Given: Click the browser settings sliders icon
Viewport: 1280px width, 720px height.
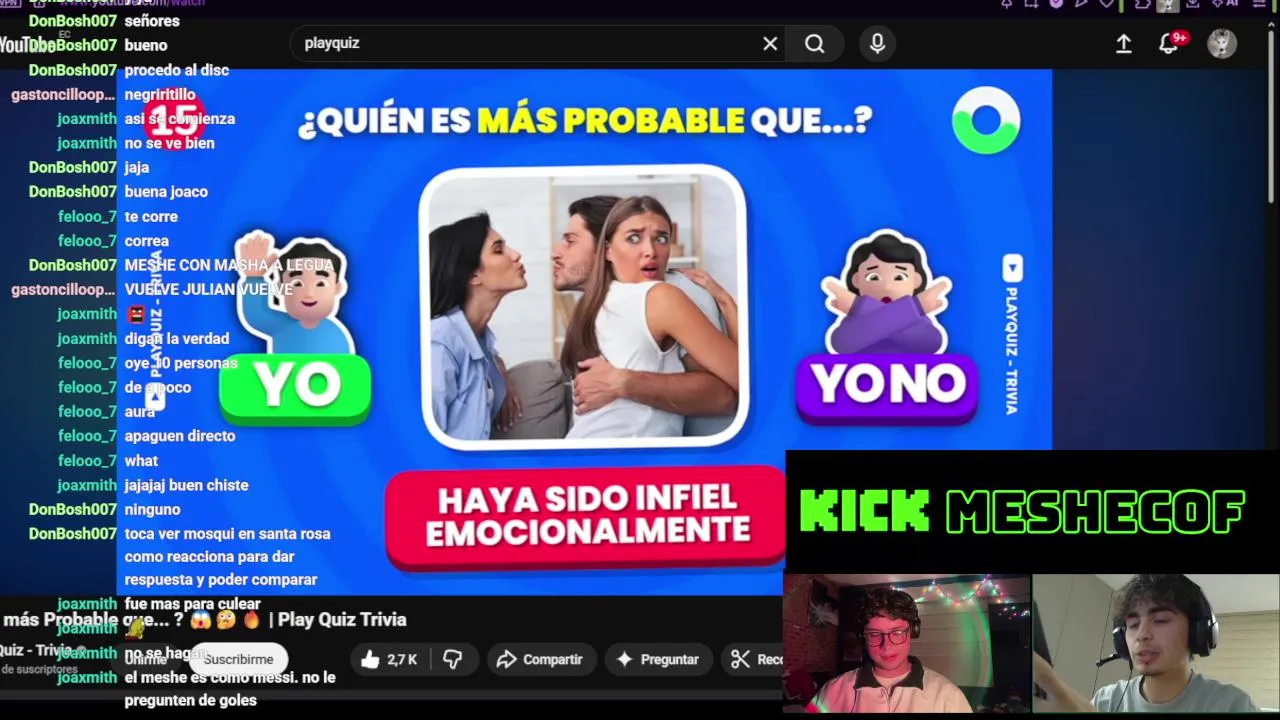Looking at the screenshot, I should click(x=1258, y=3).
